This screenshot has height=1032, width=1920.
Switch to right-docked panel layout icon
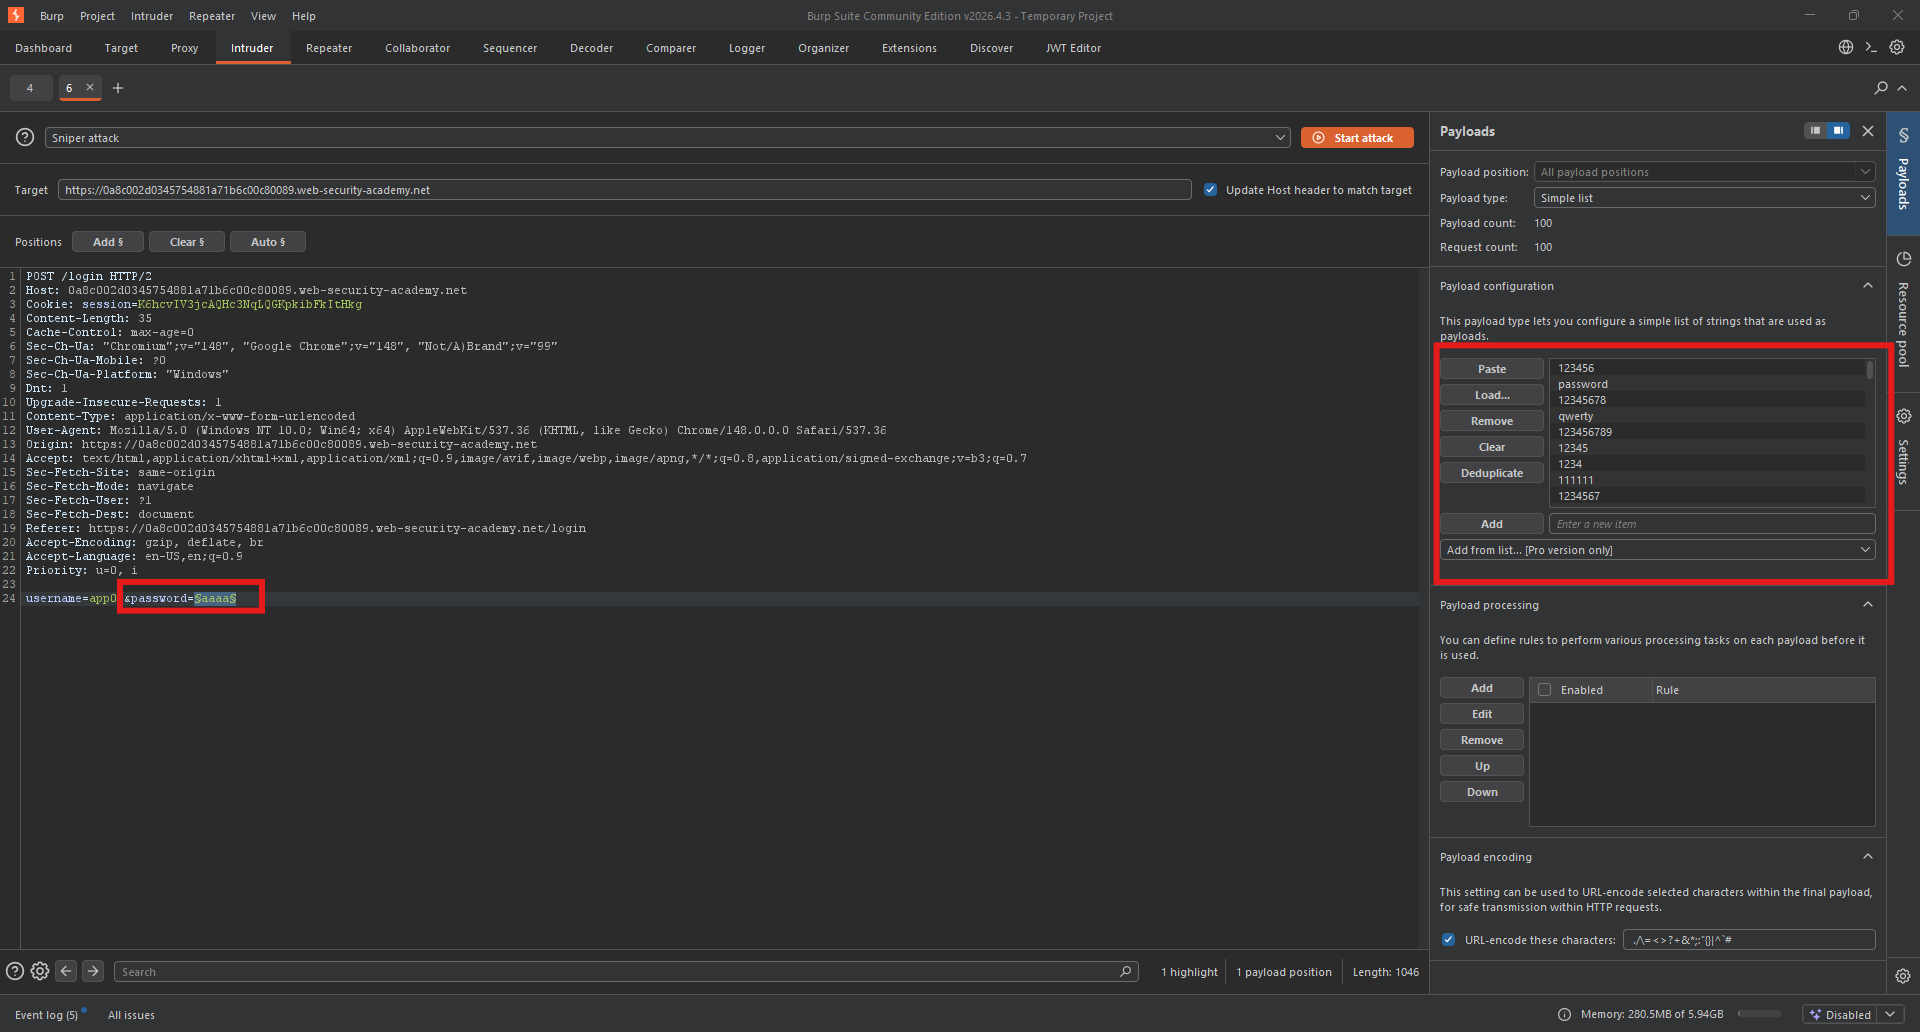click(x=1838, y=131)
